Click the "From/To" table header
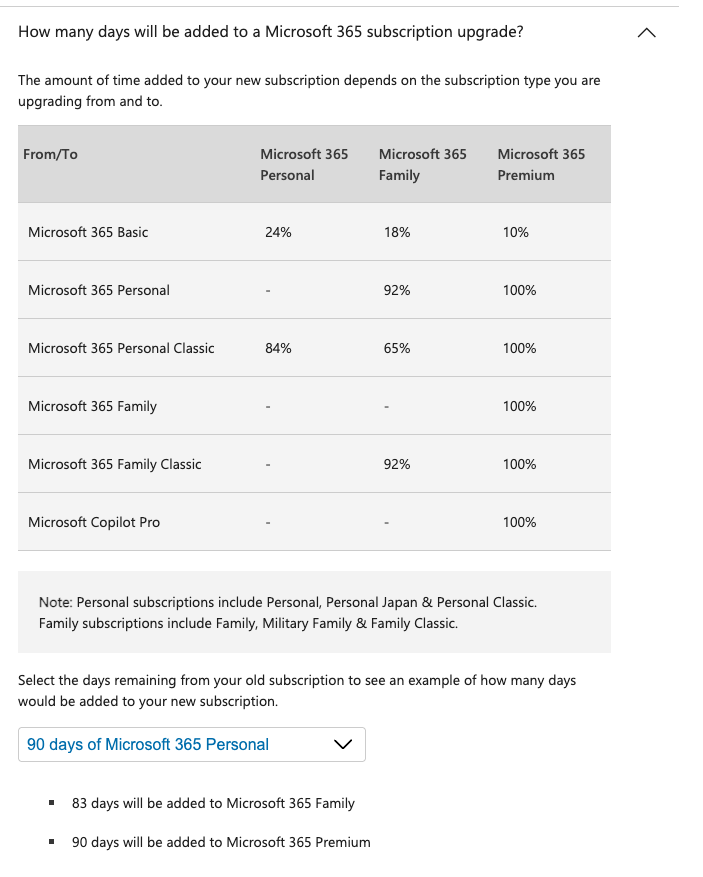Screen dimensions: 703x877 click(x=50, y=154)
